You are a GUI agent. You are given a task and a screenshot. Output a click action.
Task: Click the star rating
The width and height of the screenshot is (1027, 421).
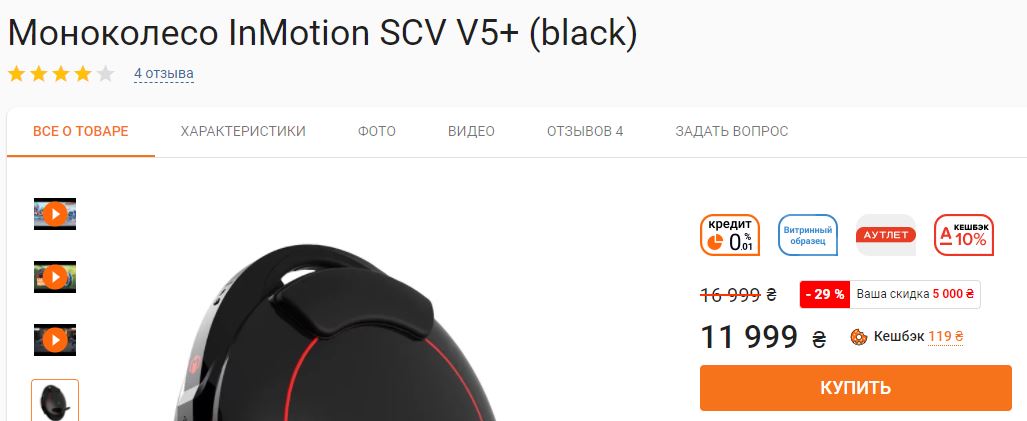(61, 74)
